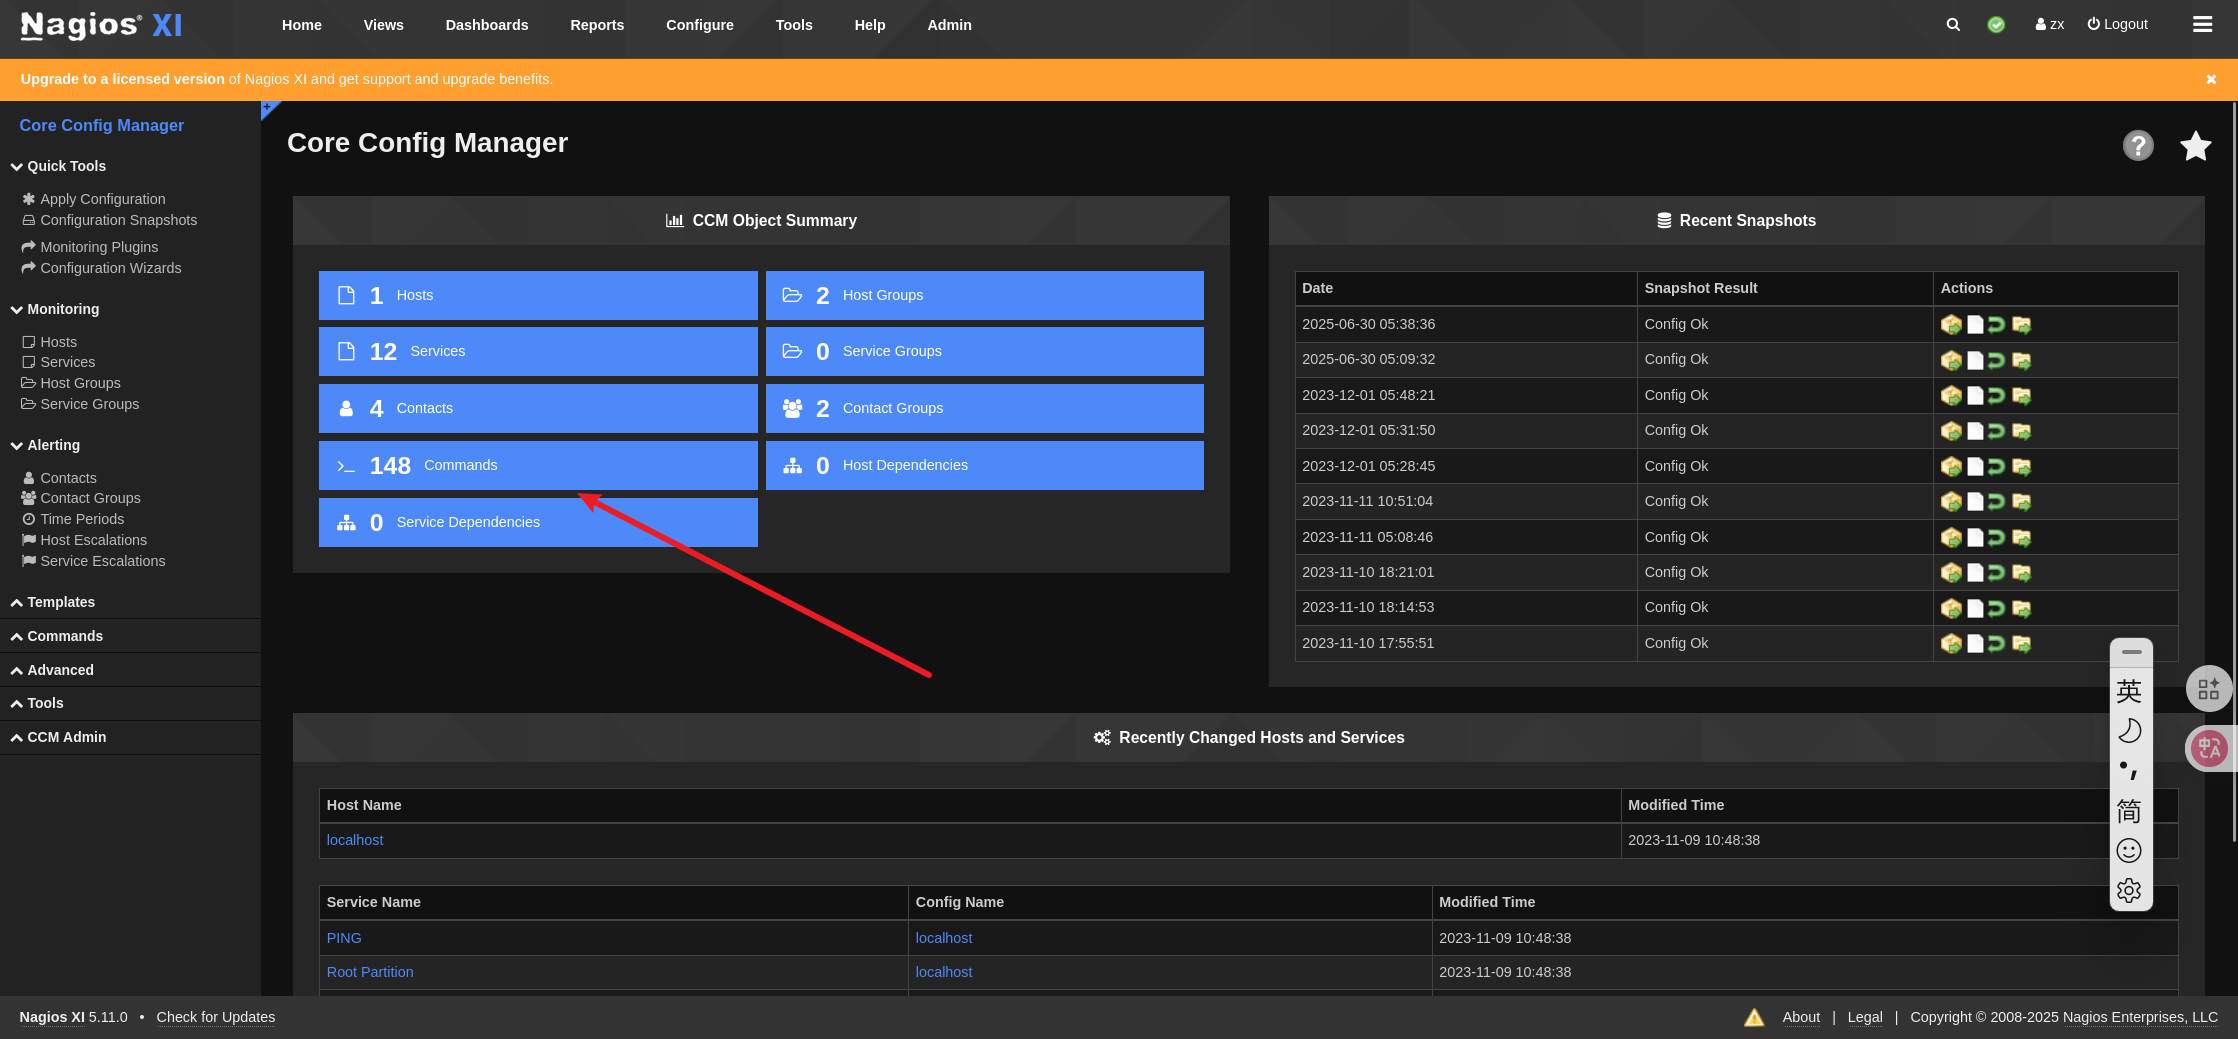Viewport: 2238px width, 1039px height.
Task: Click the folder-arrow icon for snapshot 2023-11-10 18:21:01
Action: (2021, 573)
